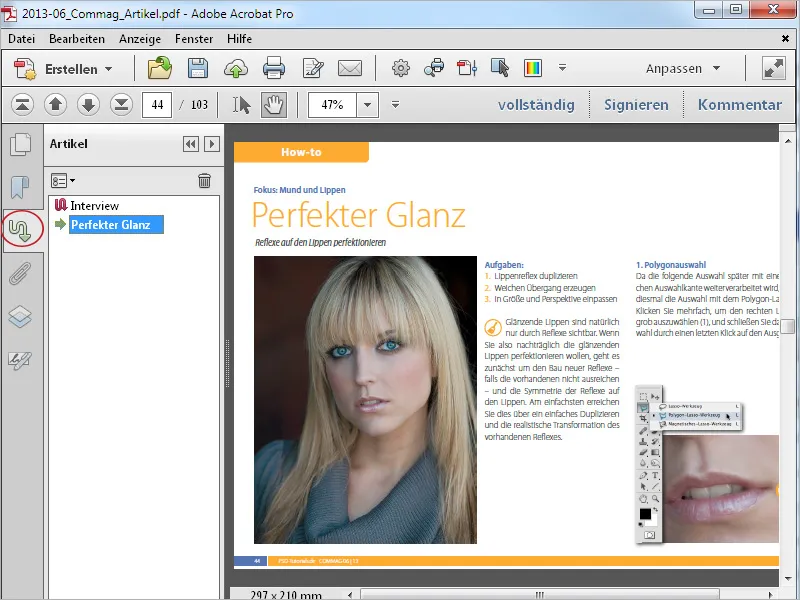800x600 pixels.
Task: Send file by email envelope icon
Action: tap(350, 68)
